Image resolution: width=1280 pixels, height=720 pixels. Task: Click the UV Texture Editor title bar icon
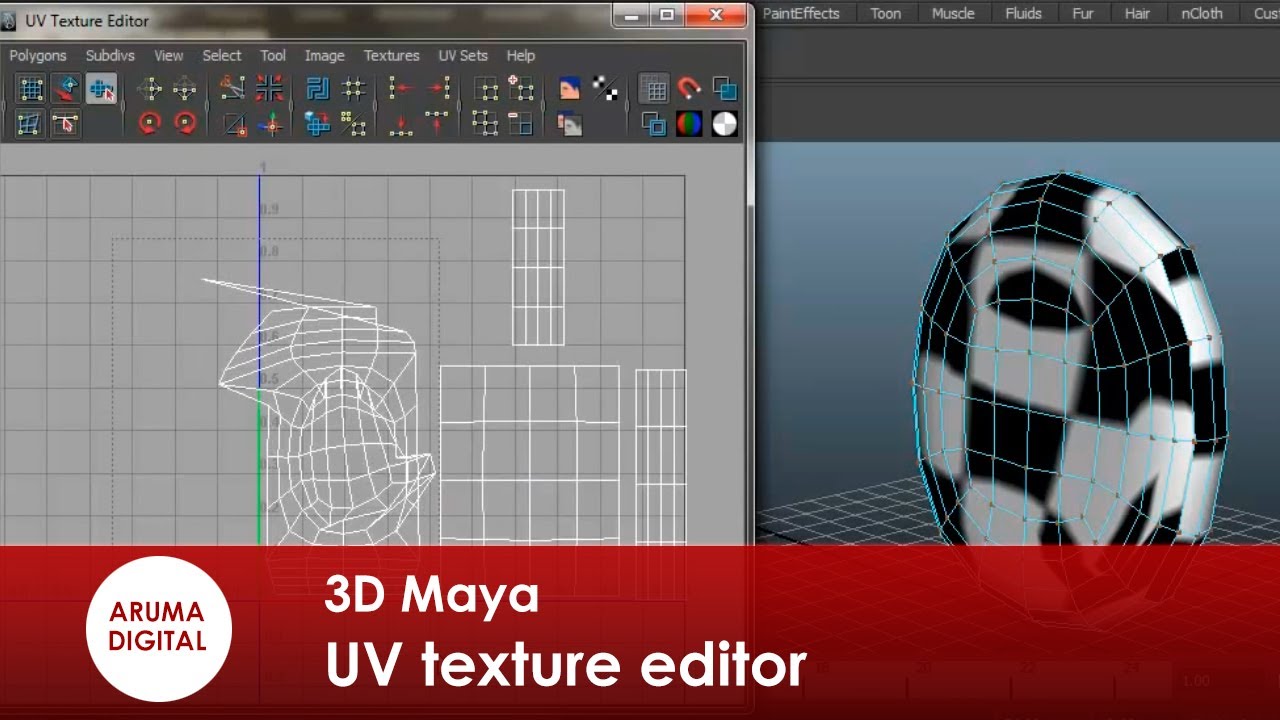point(9,20)
